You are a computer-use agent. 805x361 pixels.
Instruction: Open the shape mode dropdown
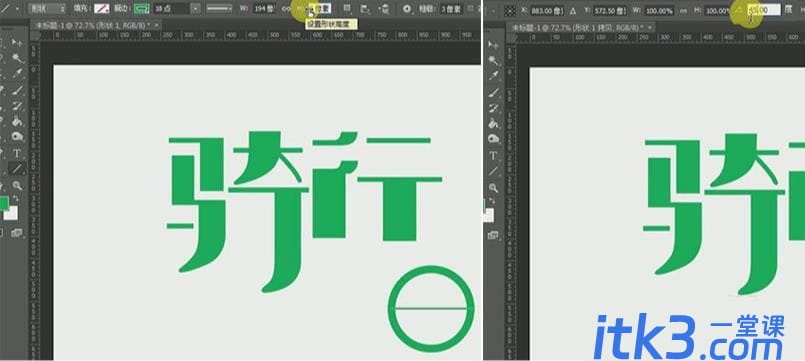click(47, 9)
